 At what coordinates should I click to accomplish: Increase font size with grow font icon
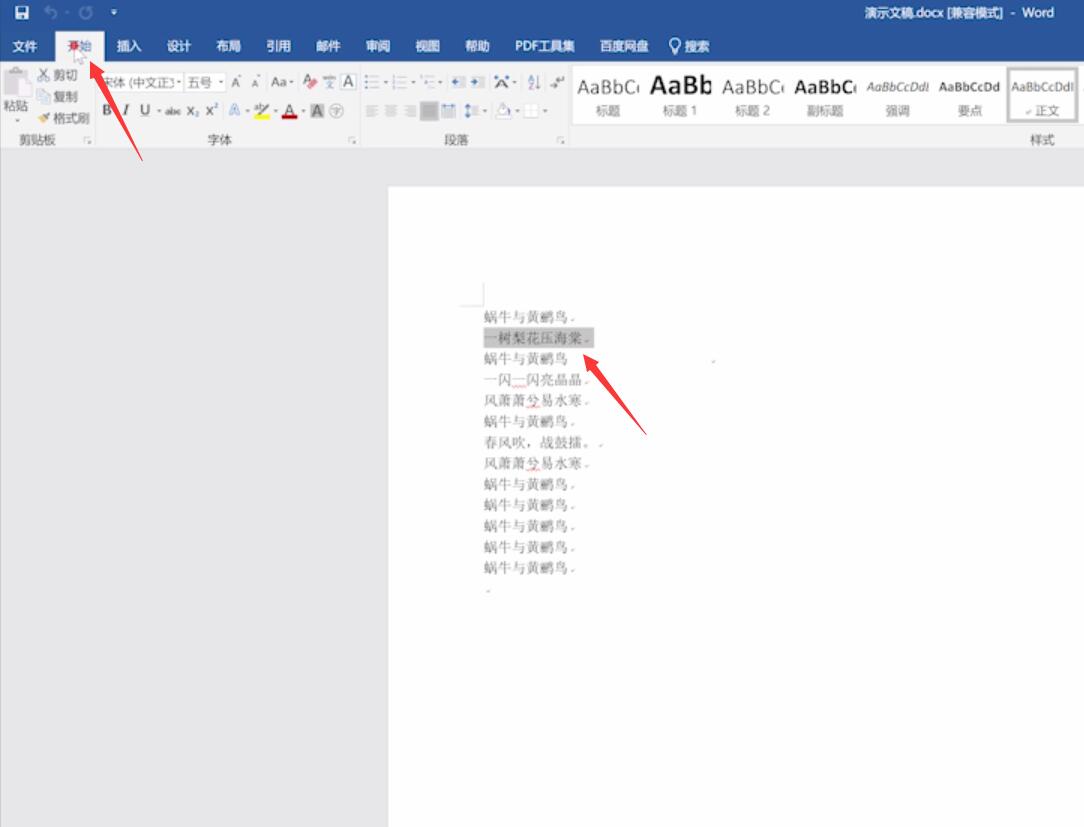click(x=236, y=82)
